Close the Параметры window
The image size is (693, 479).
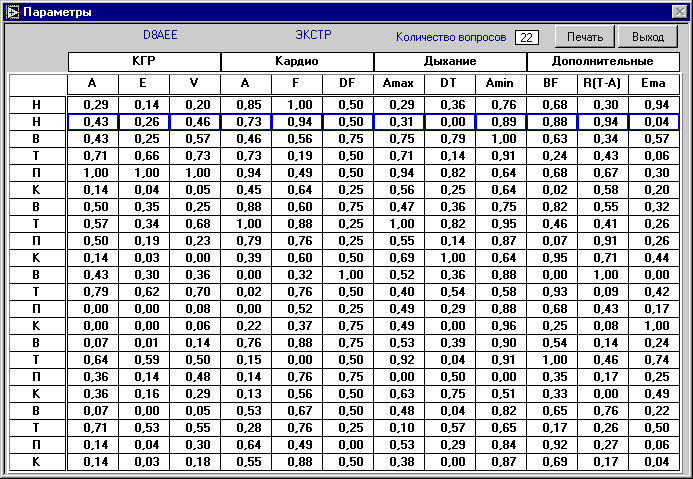(x=679, y=12)
